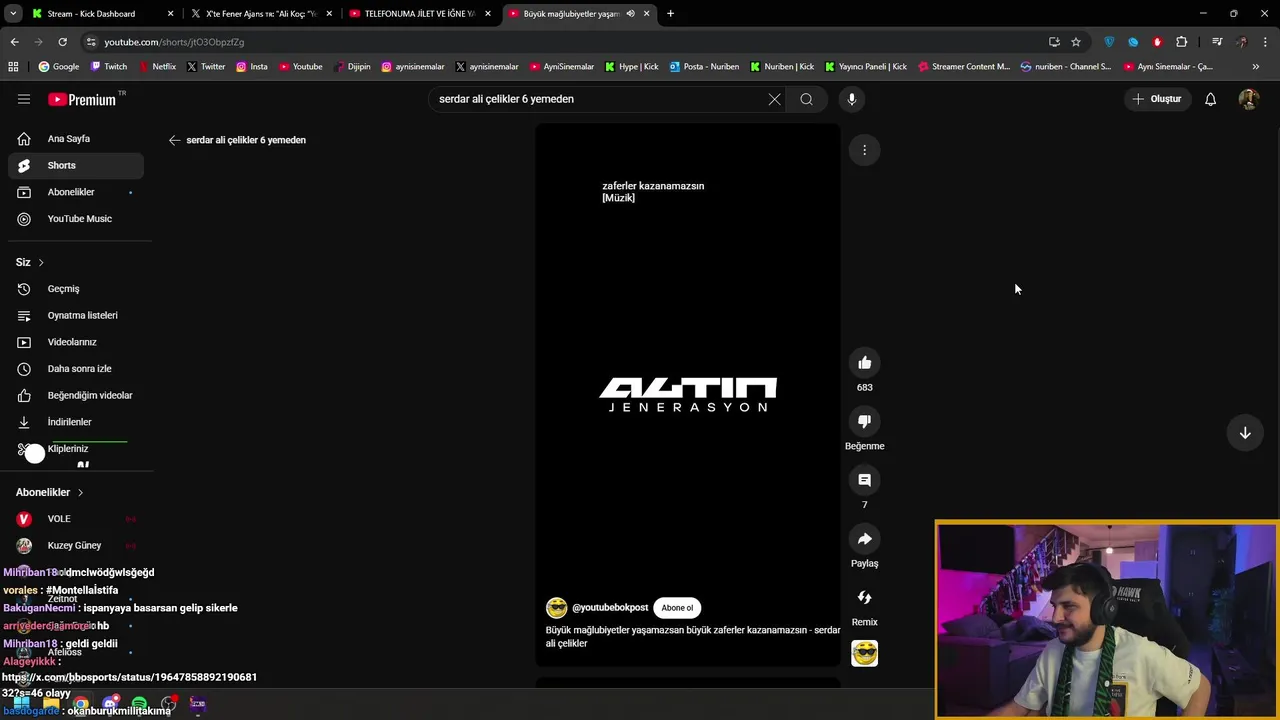
Task: Go to Ana Sayfa in the sidebar
Action: (x=76, y=139)
